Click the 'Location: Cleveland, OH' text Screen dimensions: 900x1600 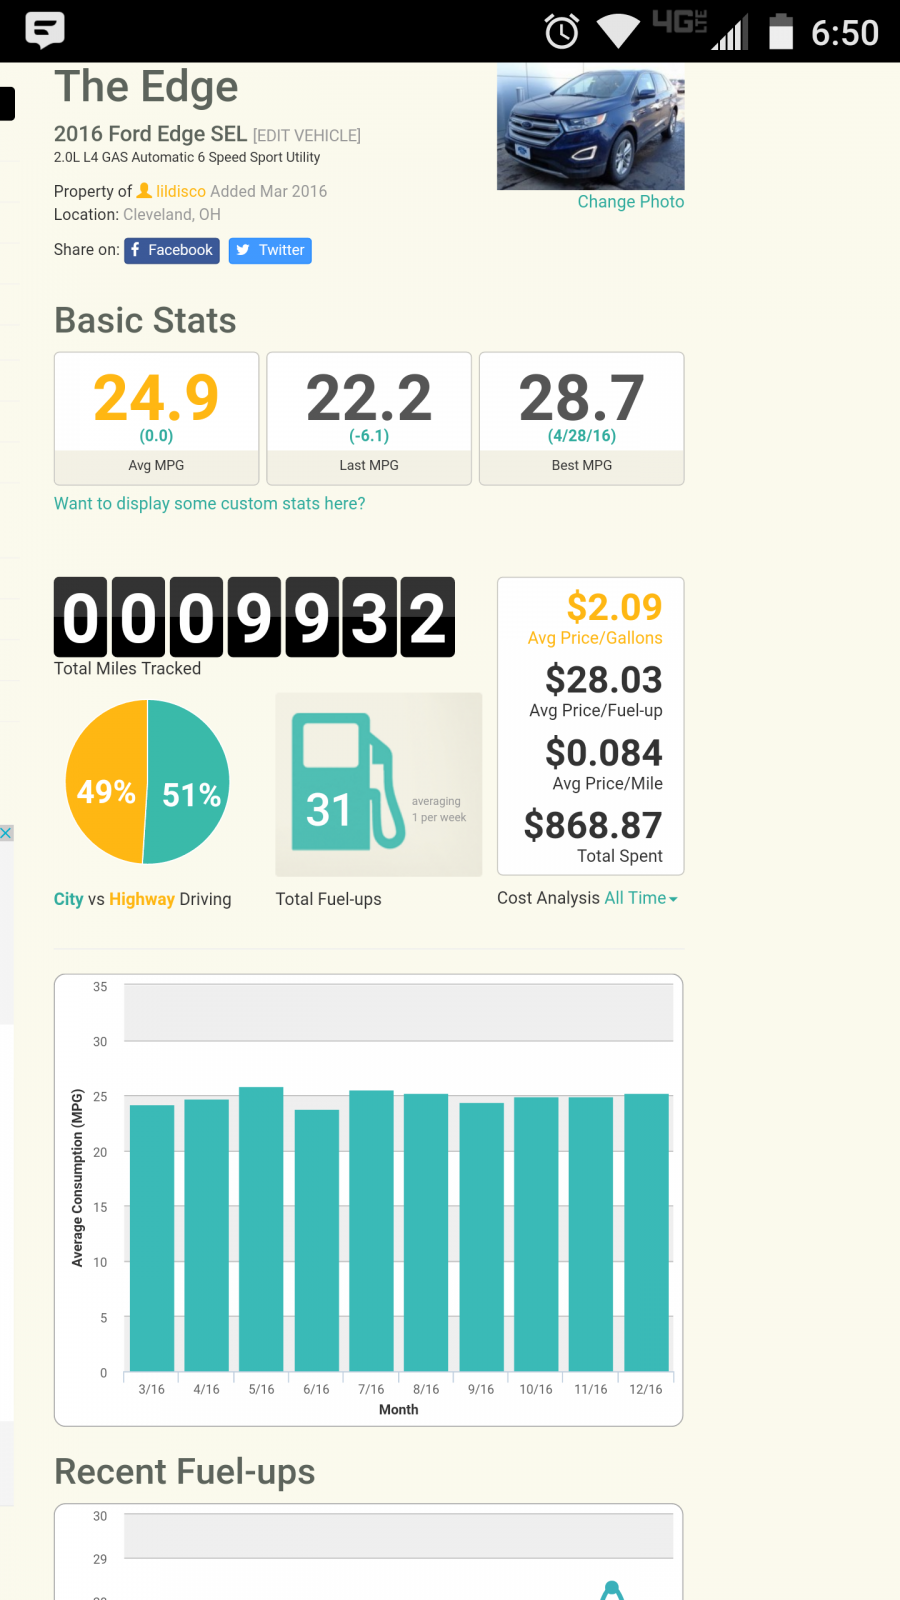pos(137,215)
